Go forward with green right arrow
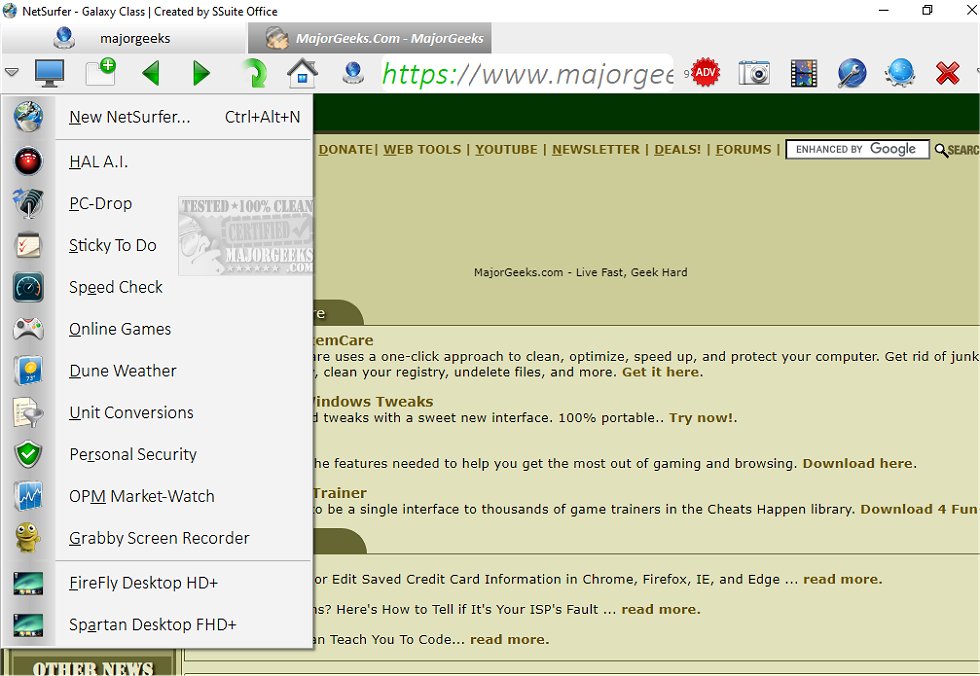The height and width of the screenshot is (676, 980). coord(201,73)
